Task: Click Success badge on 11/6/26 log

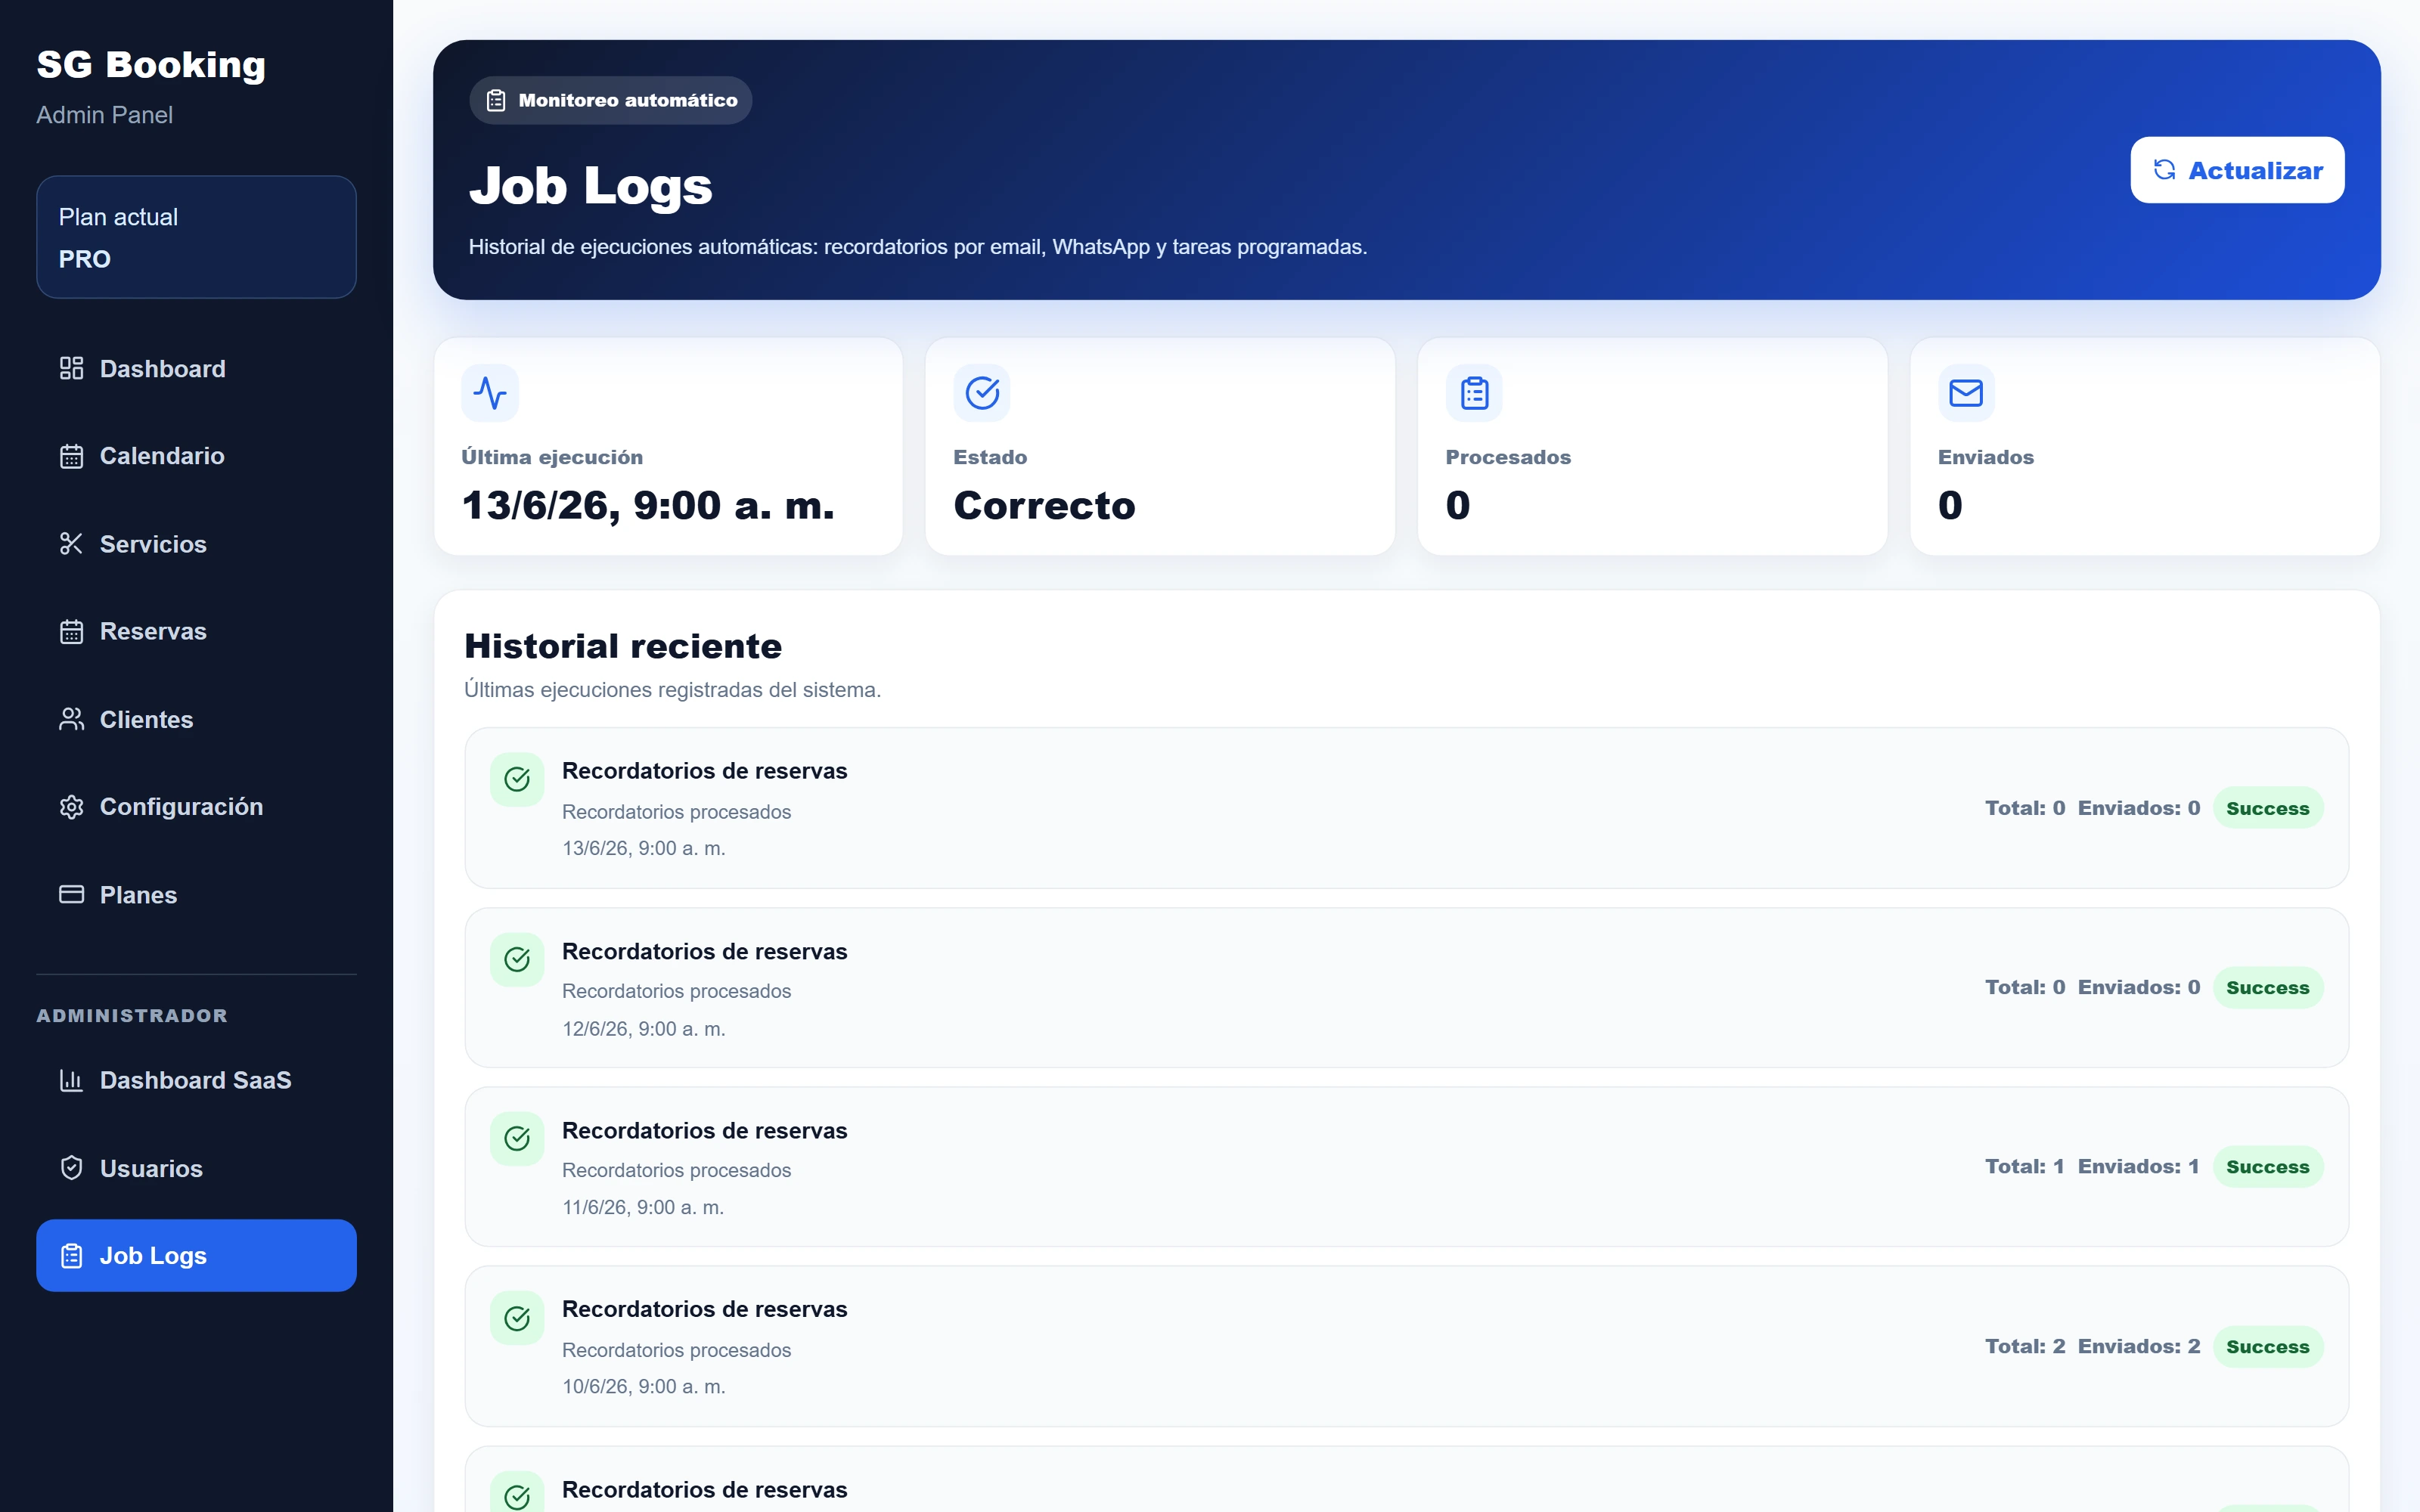Action: click(2267, 1166)
